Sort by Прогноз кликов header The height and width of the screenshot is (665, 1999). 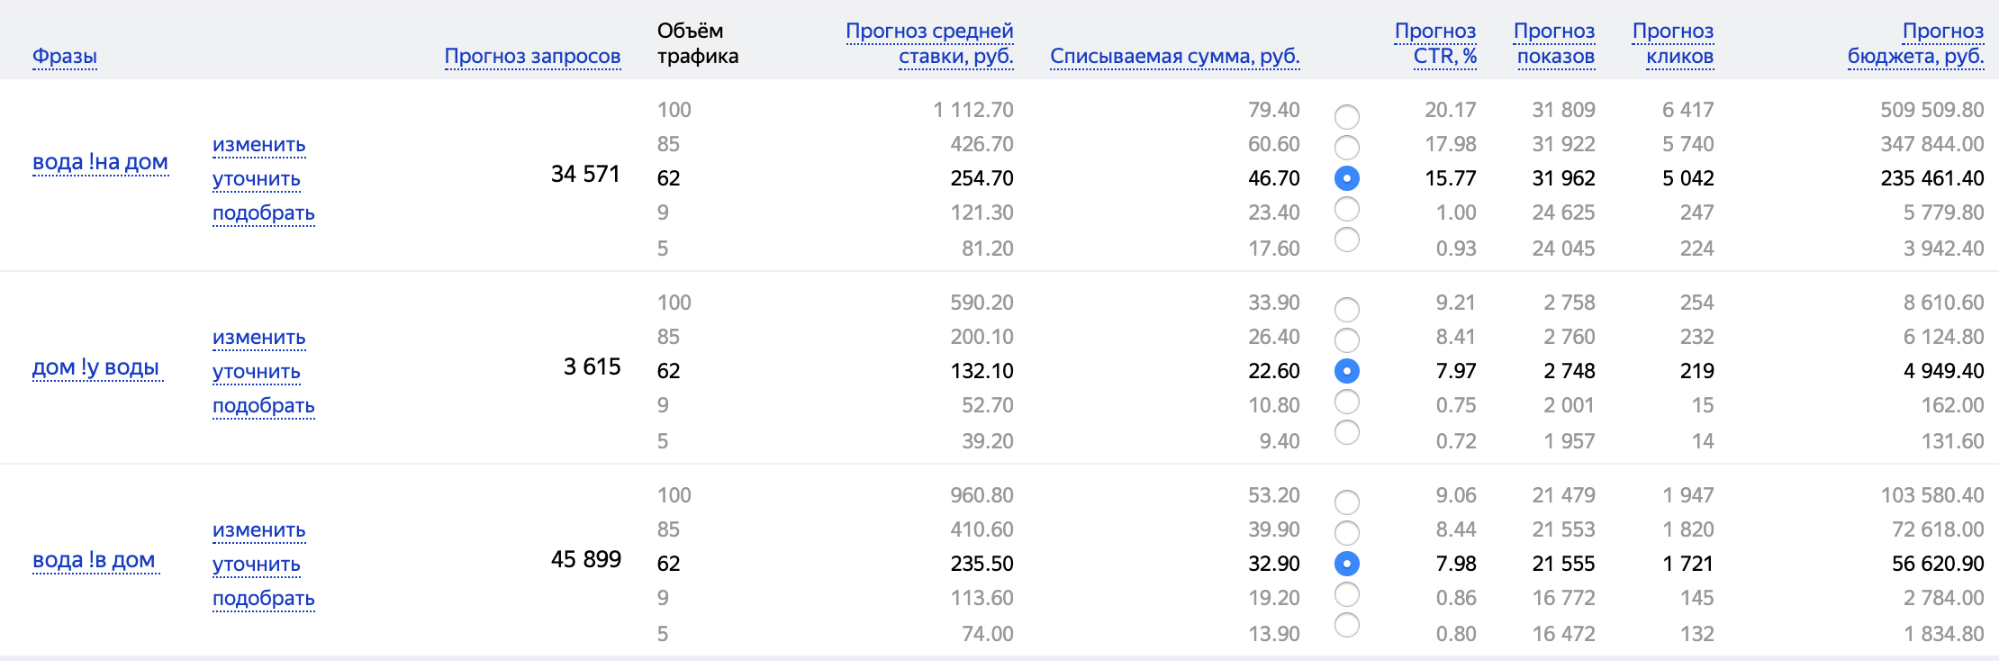(x=1673, y=44)
